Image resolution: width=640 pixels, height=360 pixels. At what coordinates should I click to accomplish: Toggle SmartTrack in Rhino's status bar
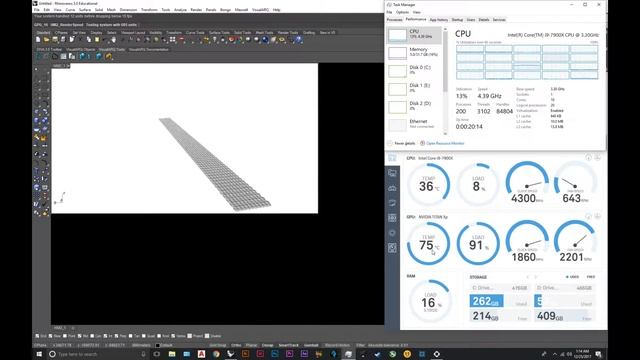(289, 345)
